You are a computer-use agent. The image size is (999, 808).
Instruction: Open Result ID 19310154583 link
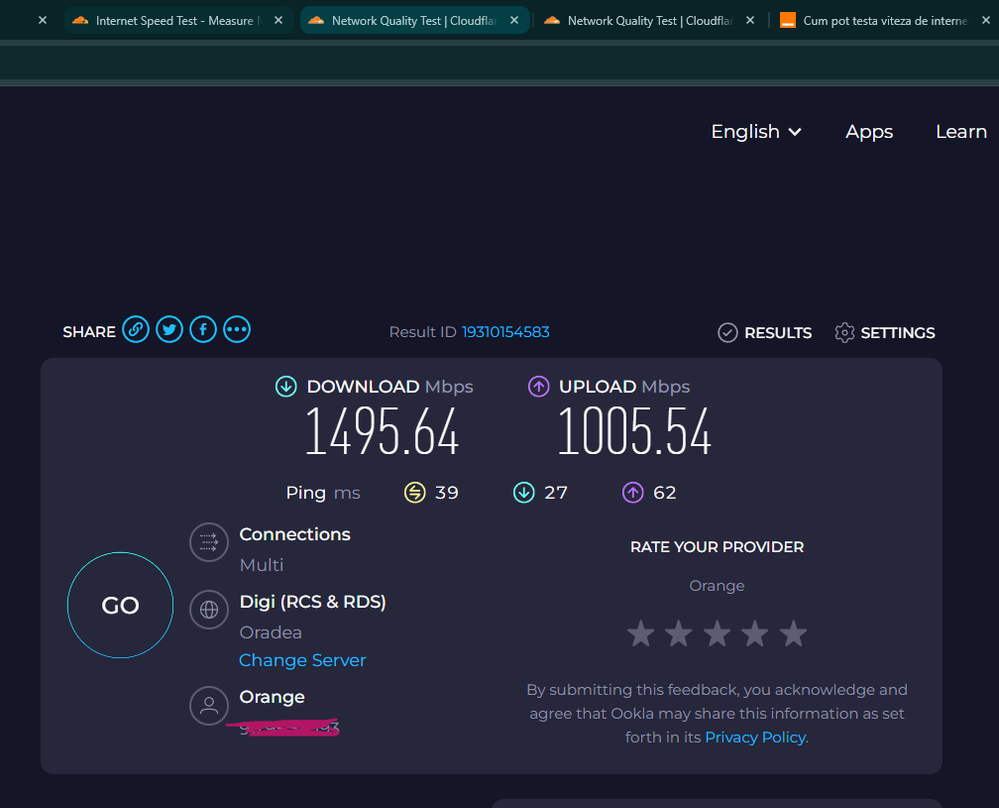point(505,332)
